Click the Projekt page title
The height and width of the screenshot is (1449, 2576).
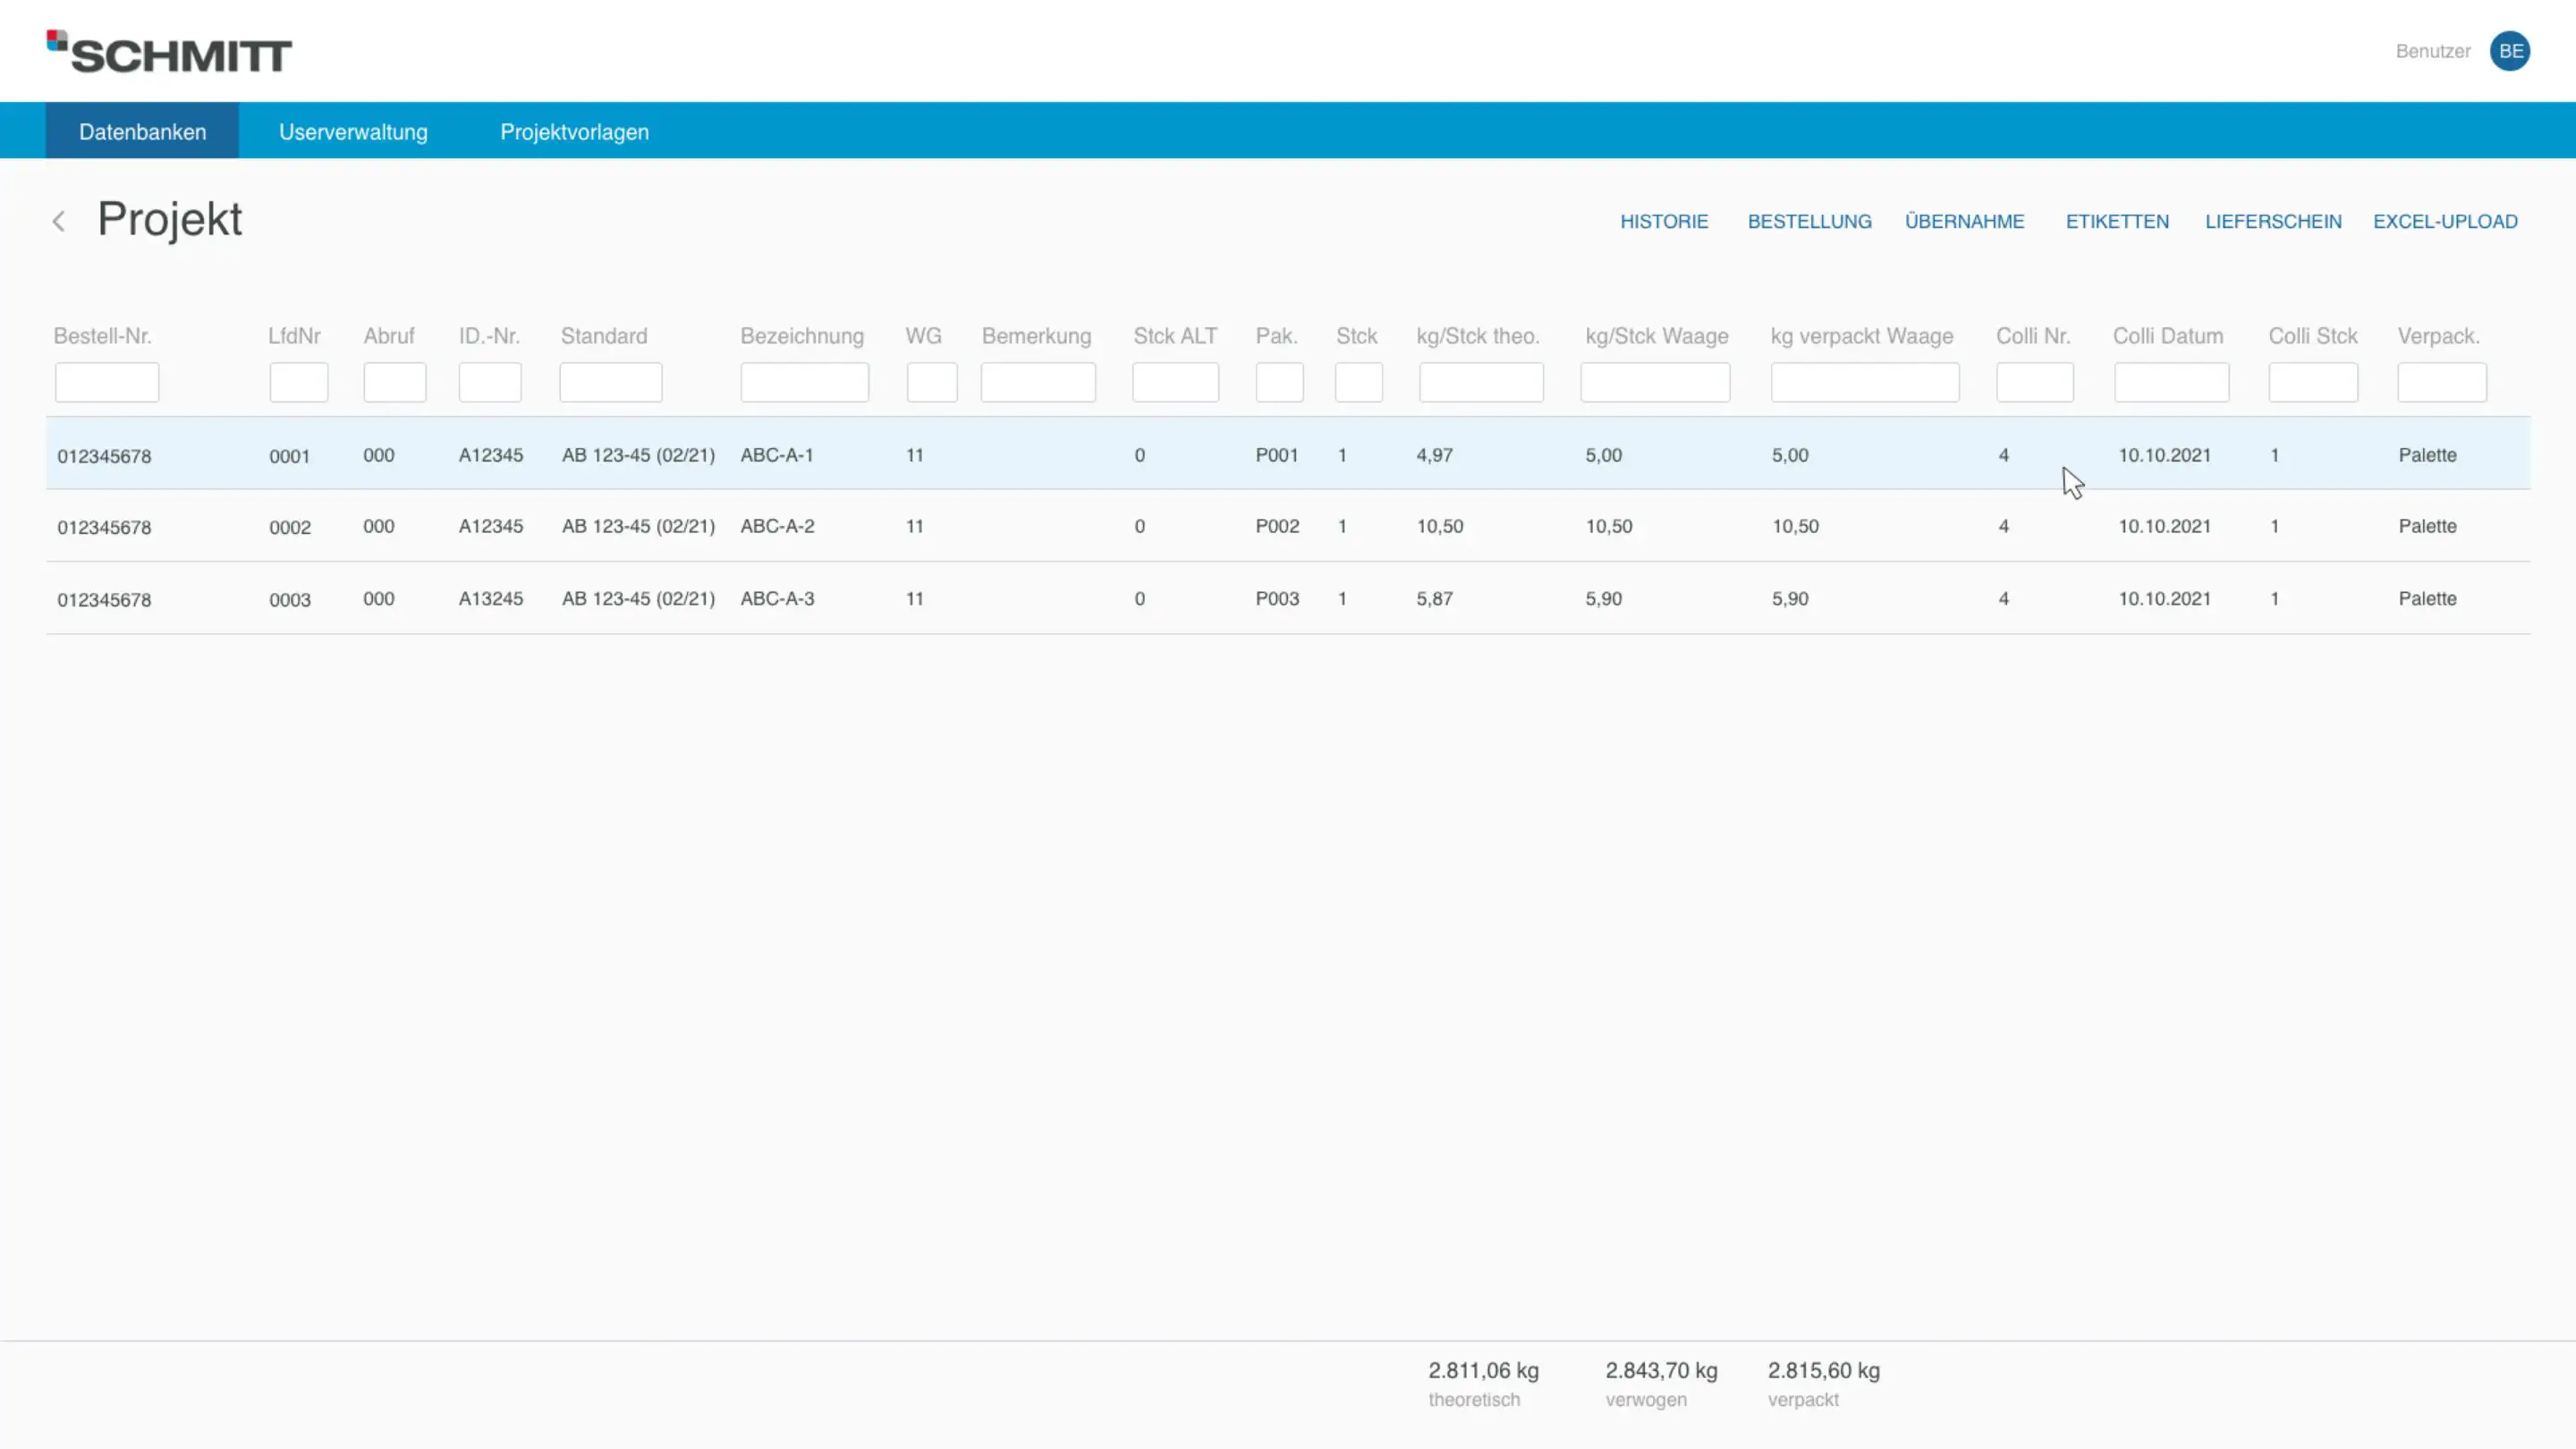(x=169, y=219)
